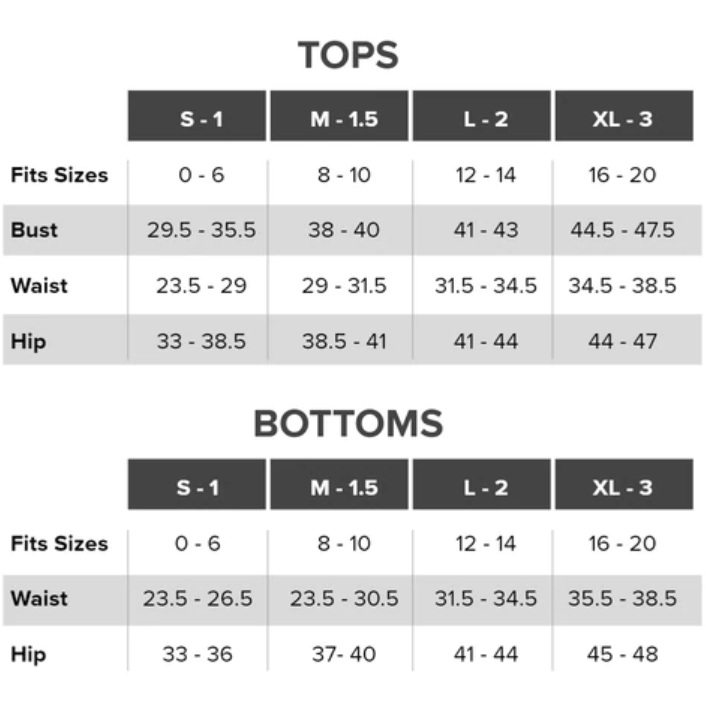Click the Tops Hip value 44 - 47
This screenshot has width=706, height=707.
click(x=623, y=341)
